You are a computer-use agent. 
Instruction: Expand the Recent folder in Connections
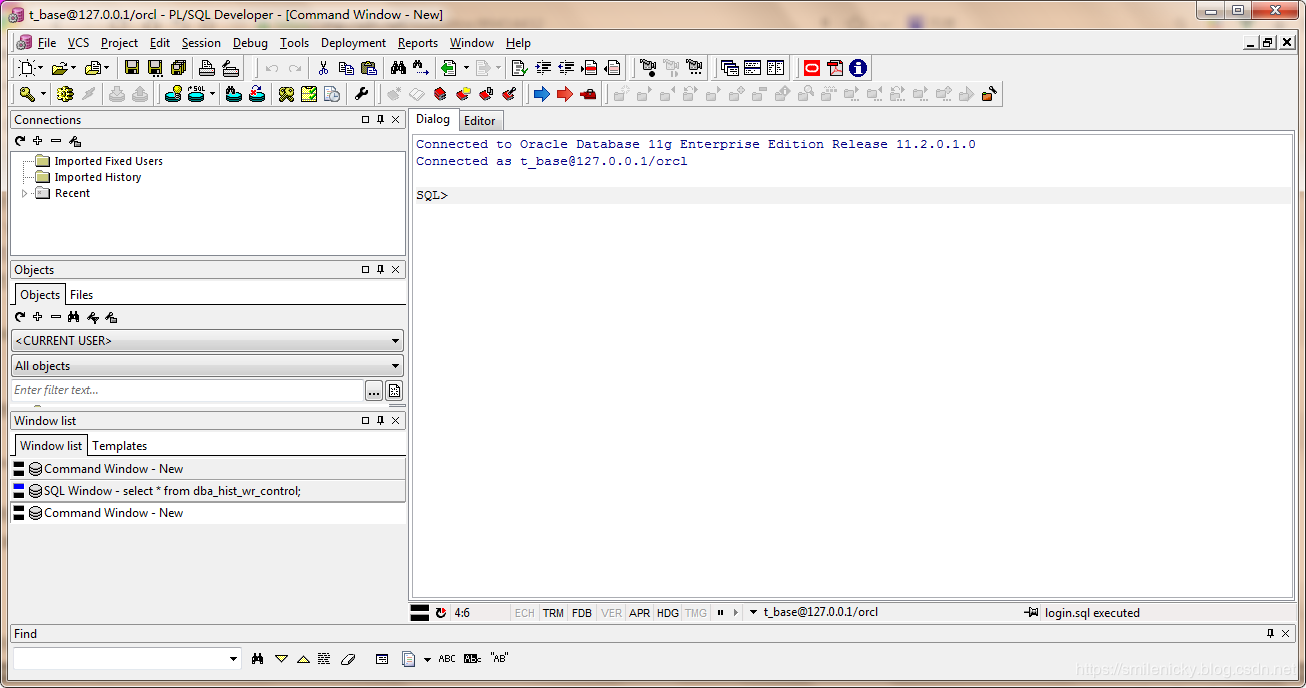point(25,193)
